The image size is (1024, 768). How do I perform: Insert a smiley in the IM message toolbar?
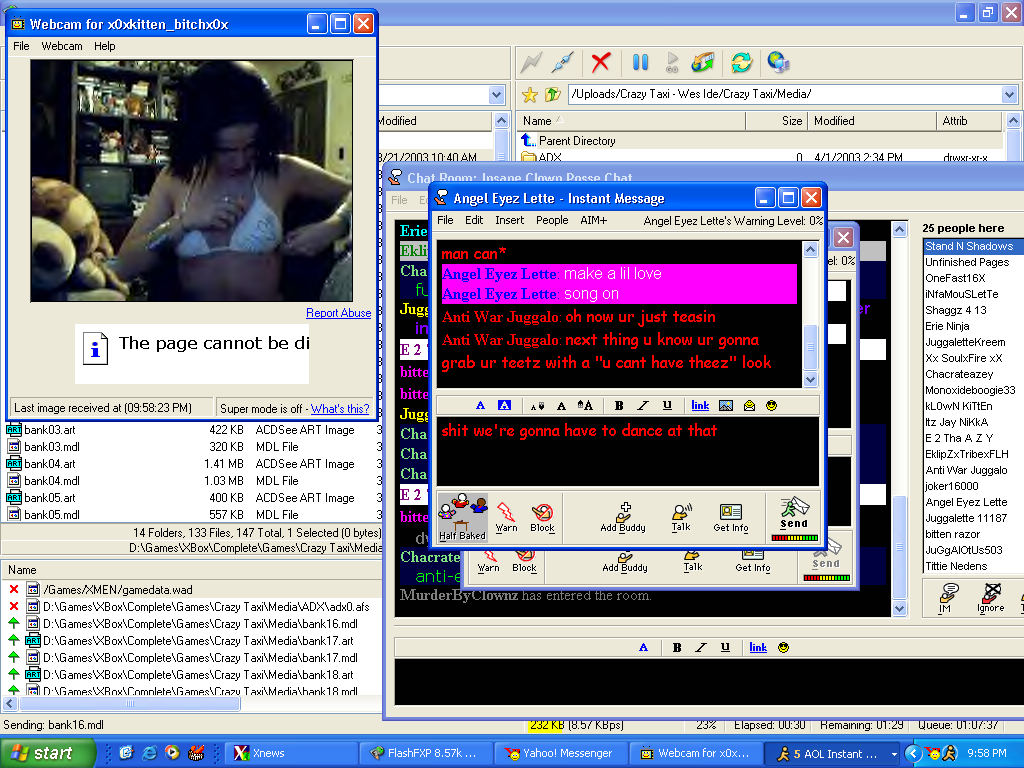pyautogui.click(x=772, y=405)
